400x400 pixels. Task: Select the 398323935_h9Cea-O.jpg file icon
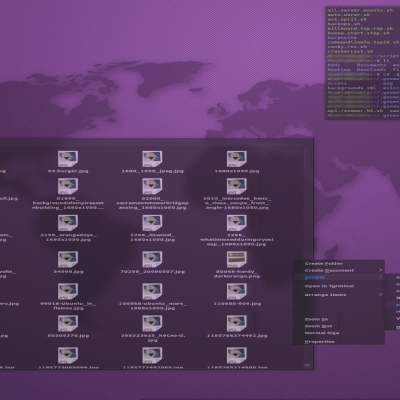click(x=152, y=323)
